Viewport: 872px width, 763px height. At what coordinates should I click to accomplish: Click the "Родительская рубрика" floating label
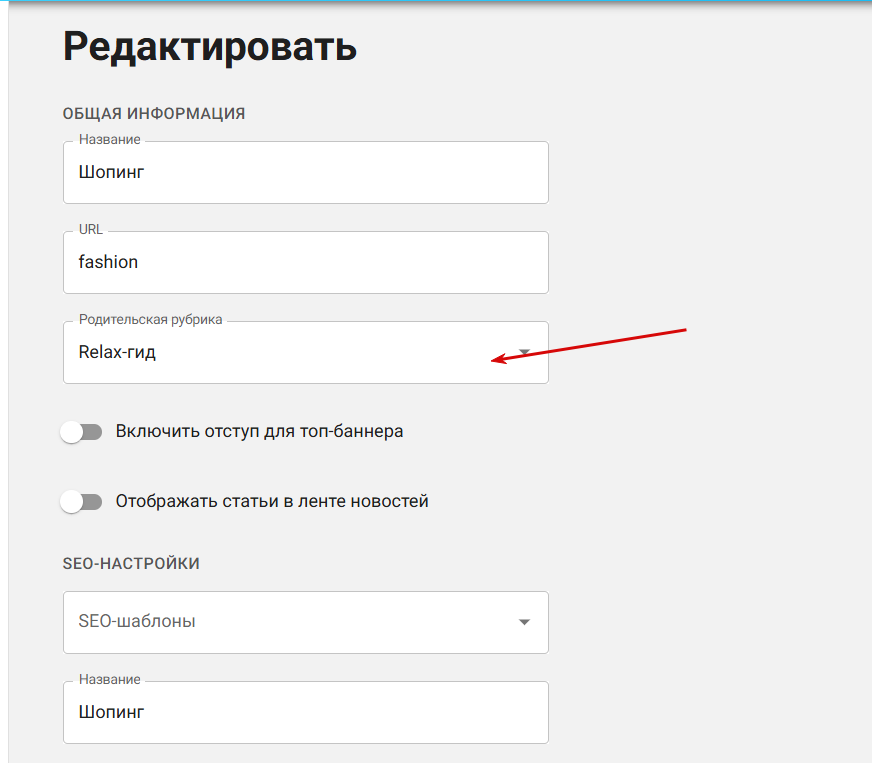click(150, 319)
